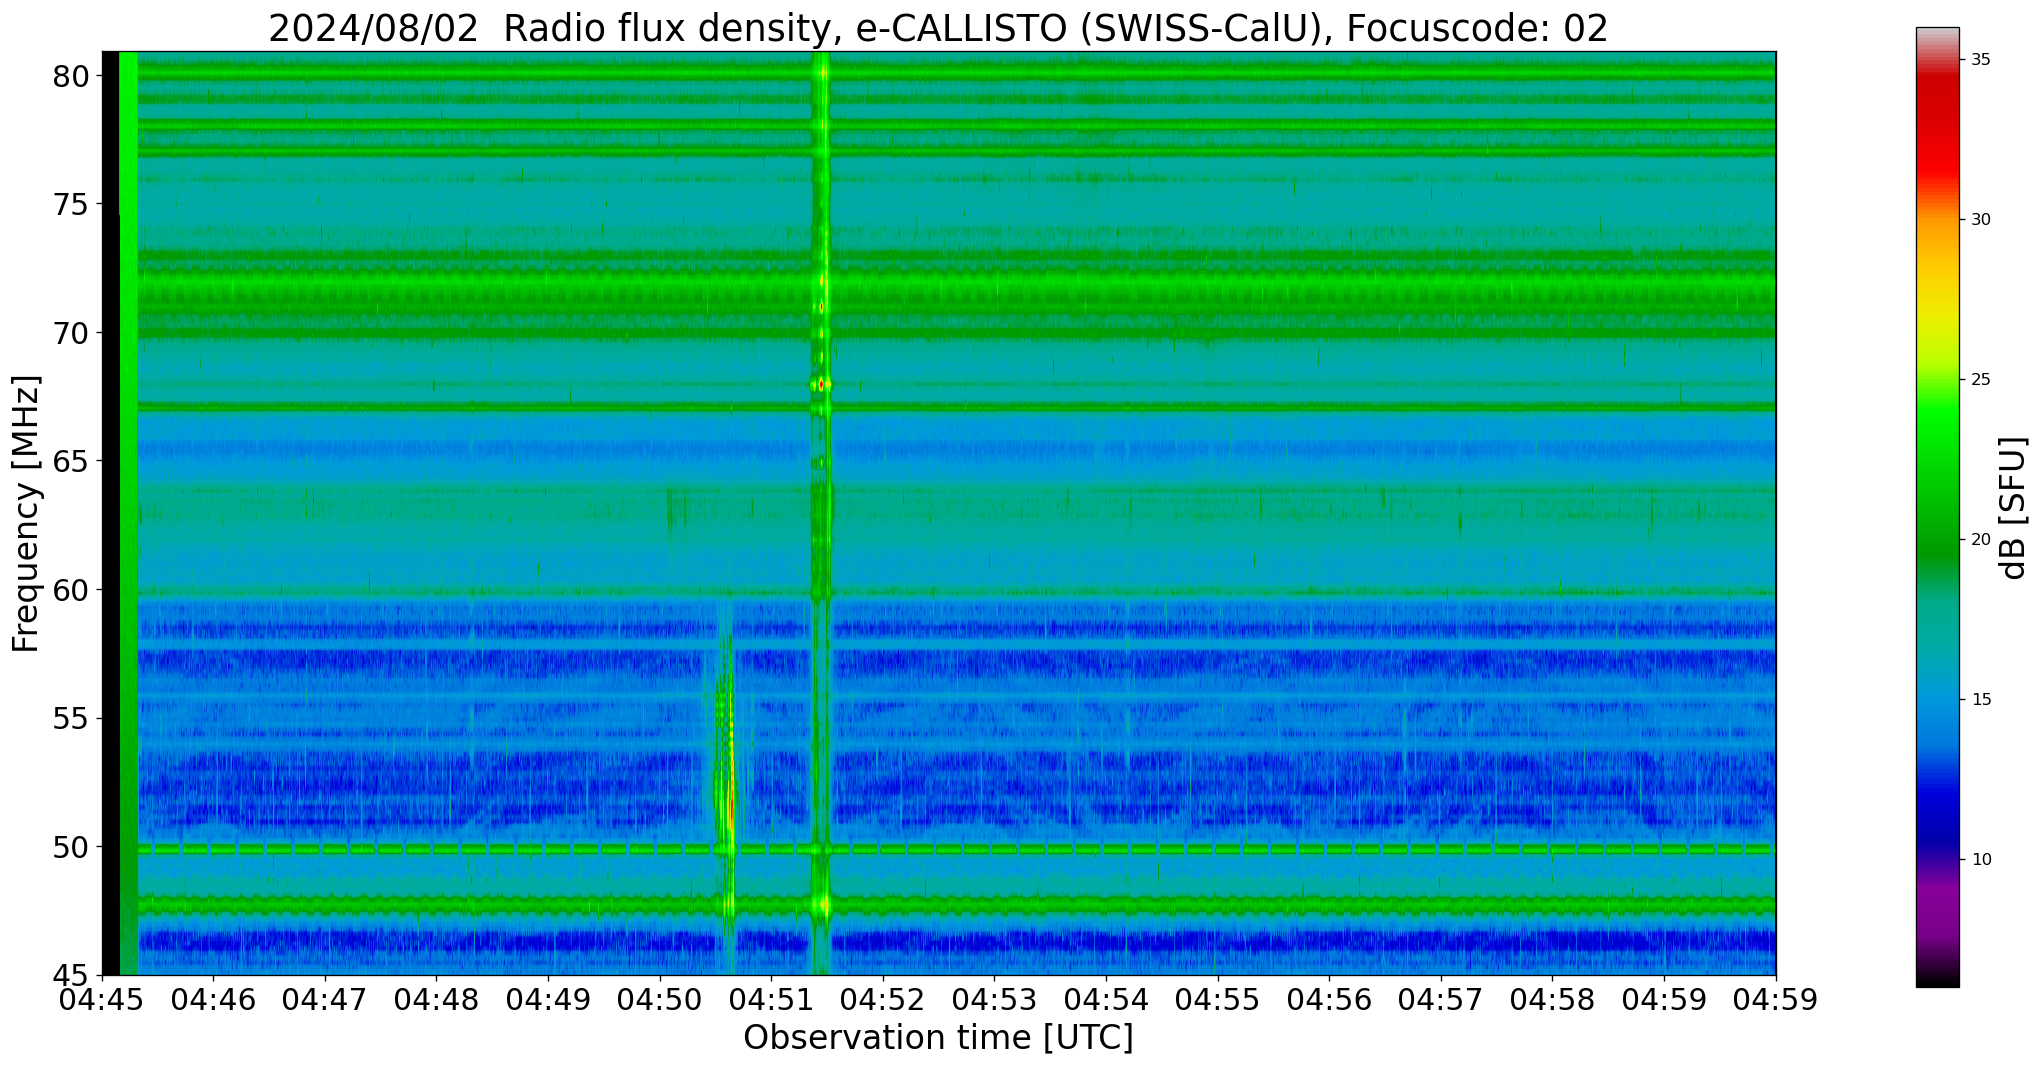Screen dimensions: 2043x1067
Task: Click the colorbar tick value 30
Action: click(x=1981, y=220)
